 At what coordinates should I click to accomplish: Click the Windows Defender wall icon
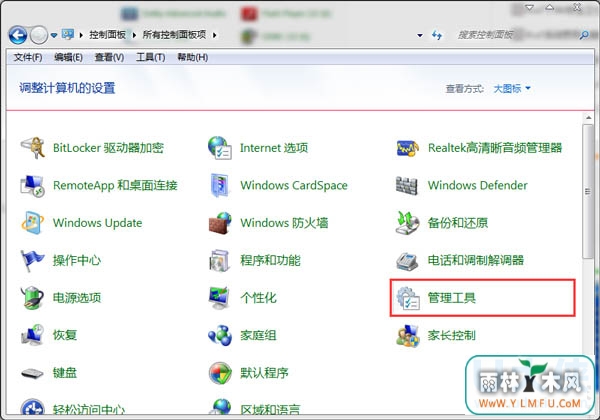407,186
